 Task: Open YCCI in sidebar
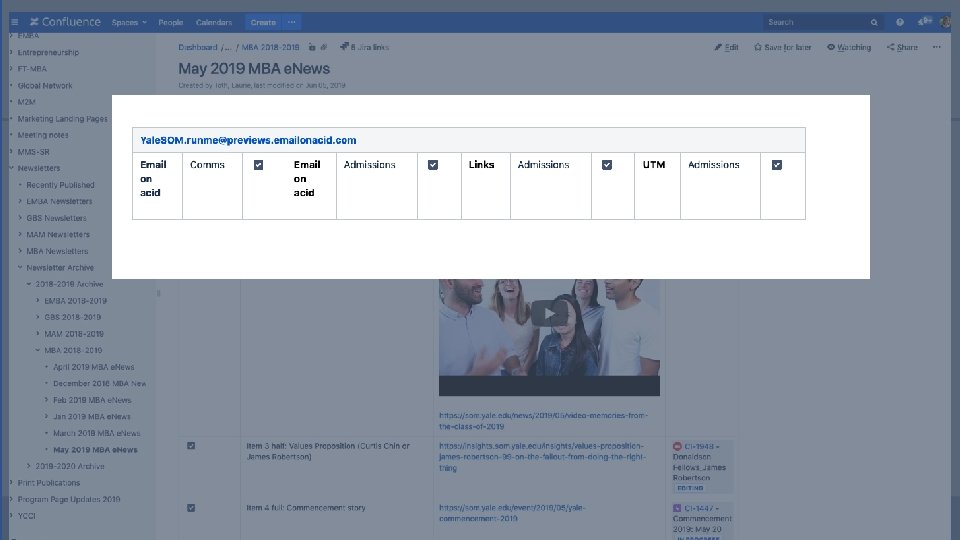(26, 516)
